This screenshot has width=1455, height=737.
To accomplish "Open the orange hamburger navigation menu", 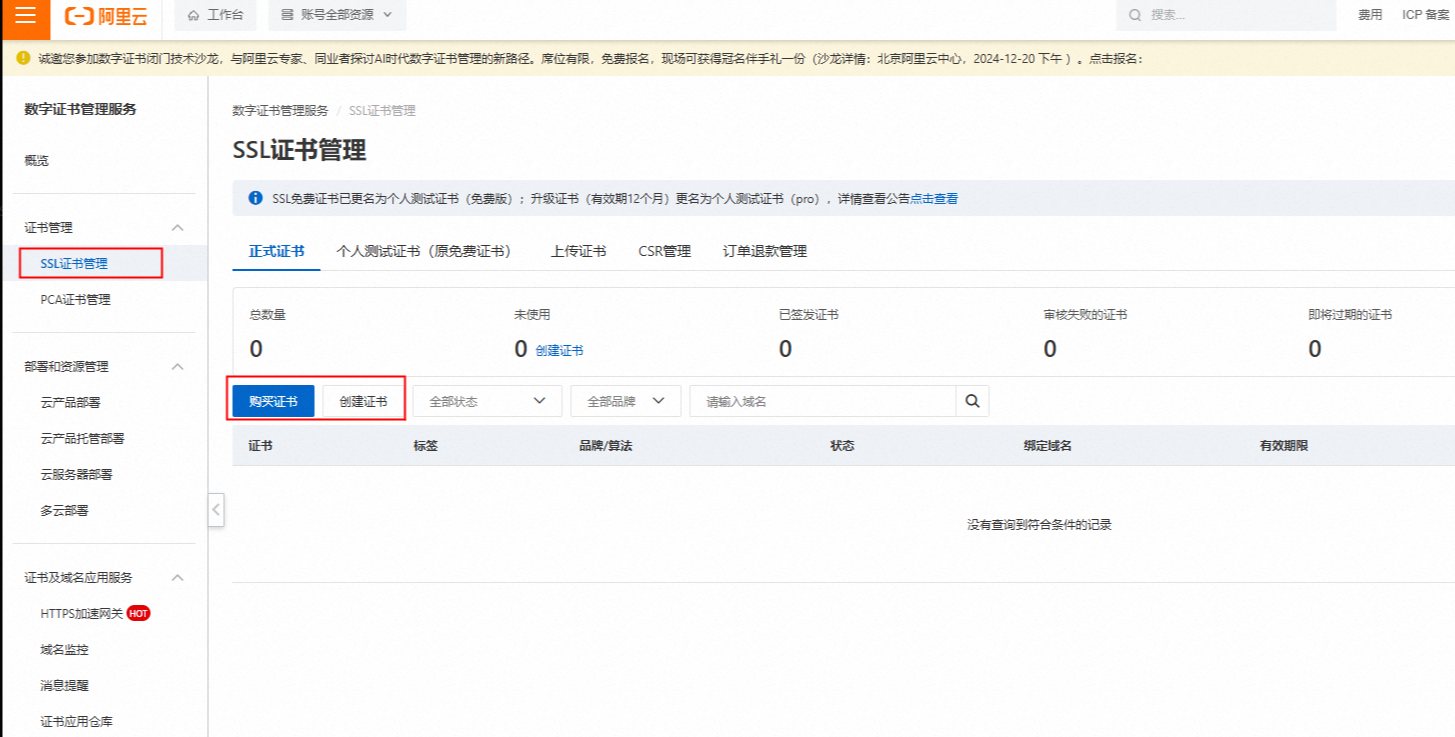I will (25, 15).
